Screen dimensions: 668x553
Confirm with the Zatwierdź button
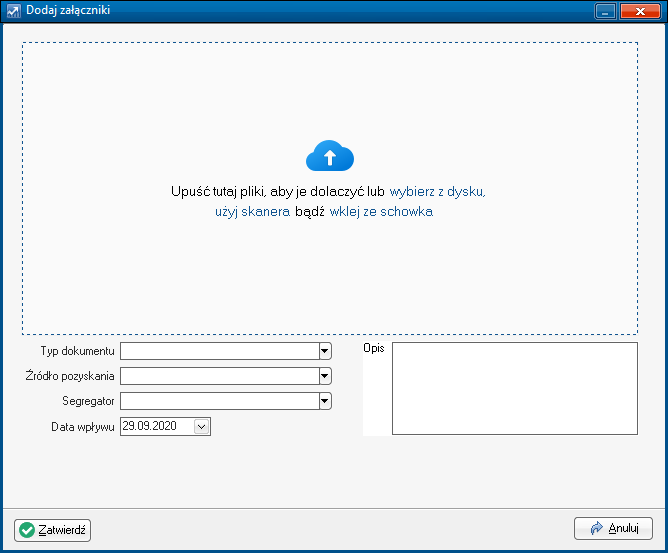[x=52, y=530]
